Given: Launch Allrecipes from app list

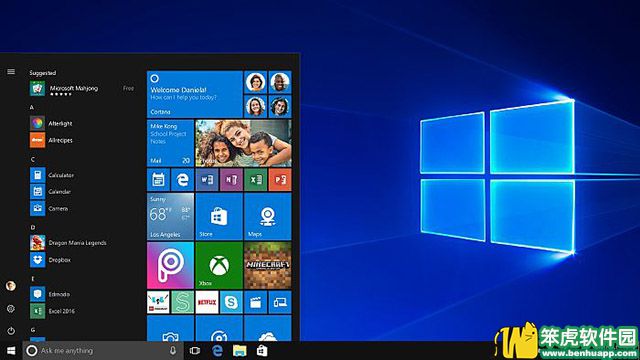Looking at the screenshot, I should tap(51, 140).
